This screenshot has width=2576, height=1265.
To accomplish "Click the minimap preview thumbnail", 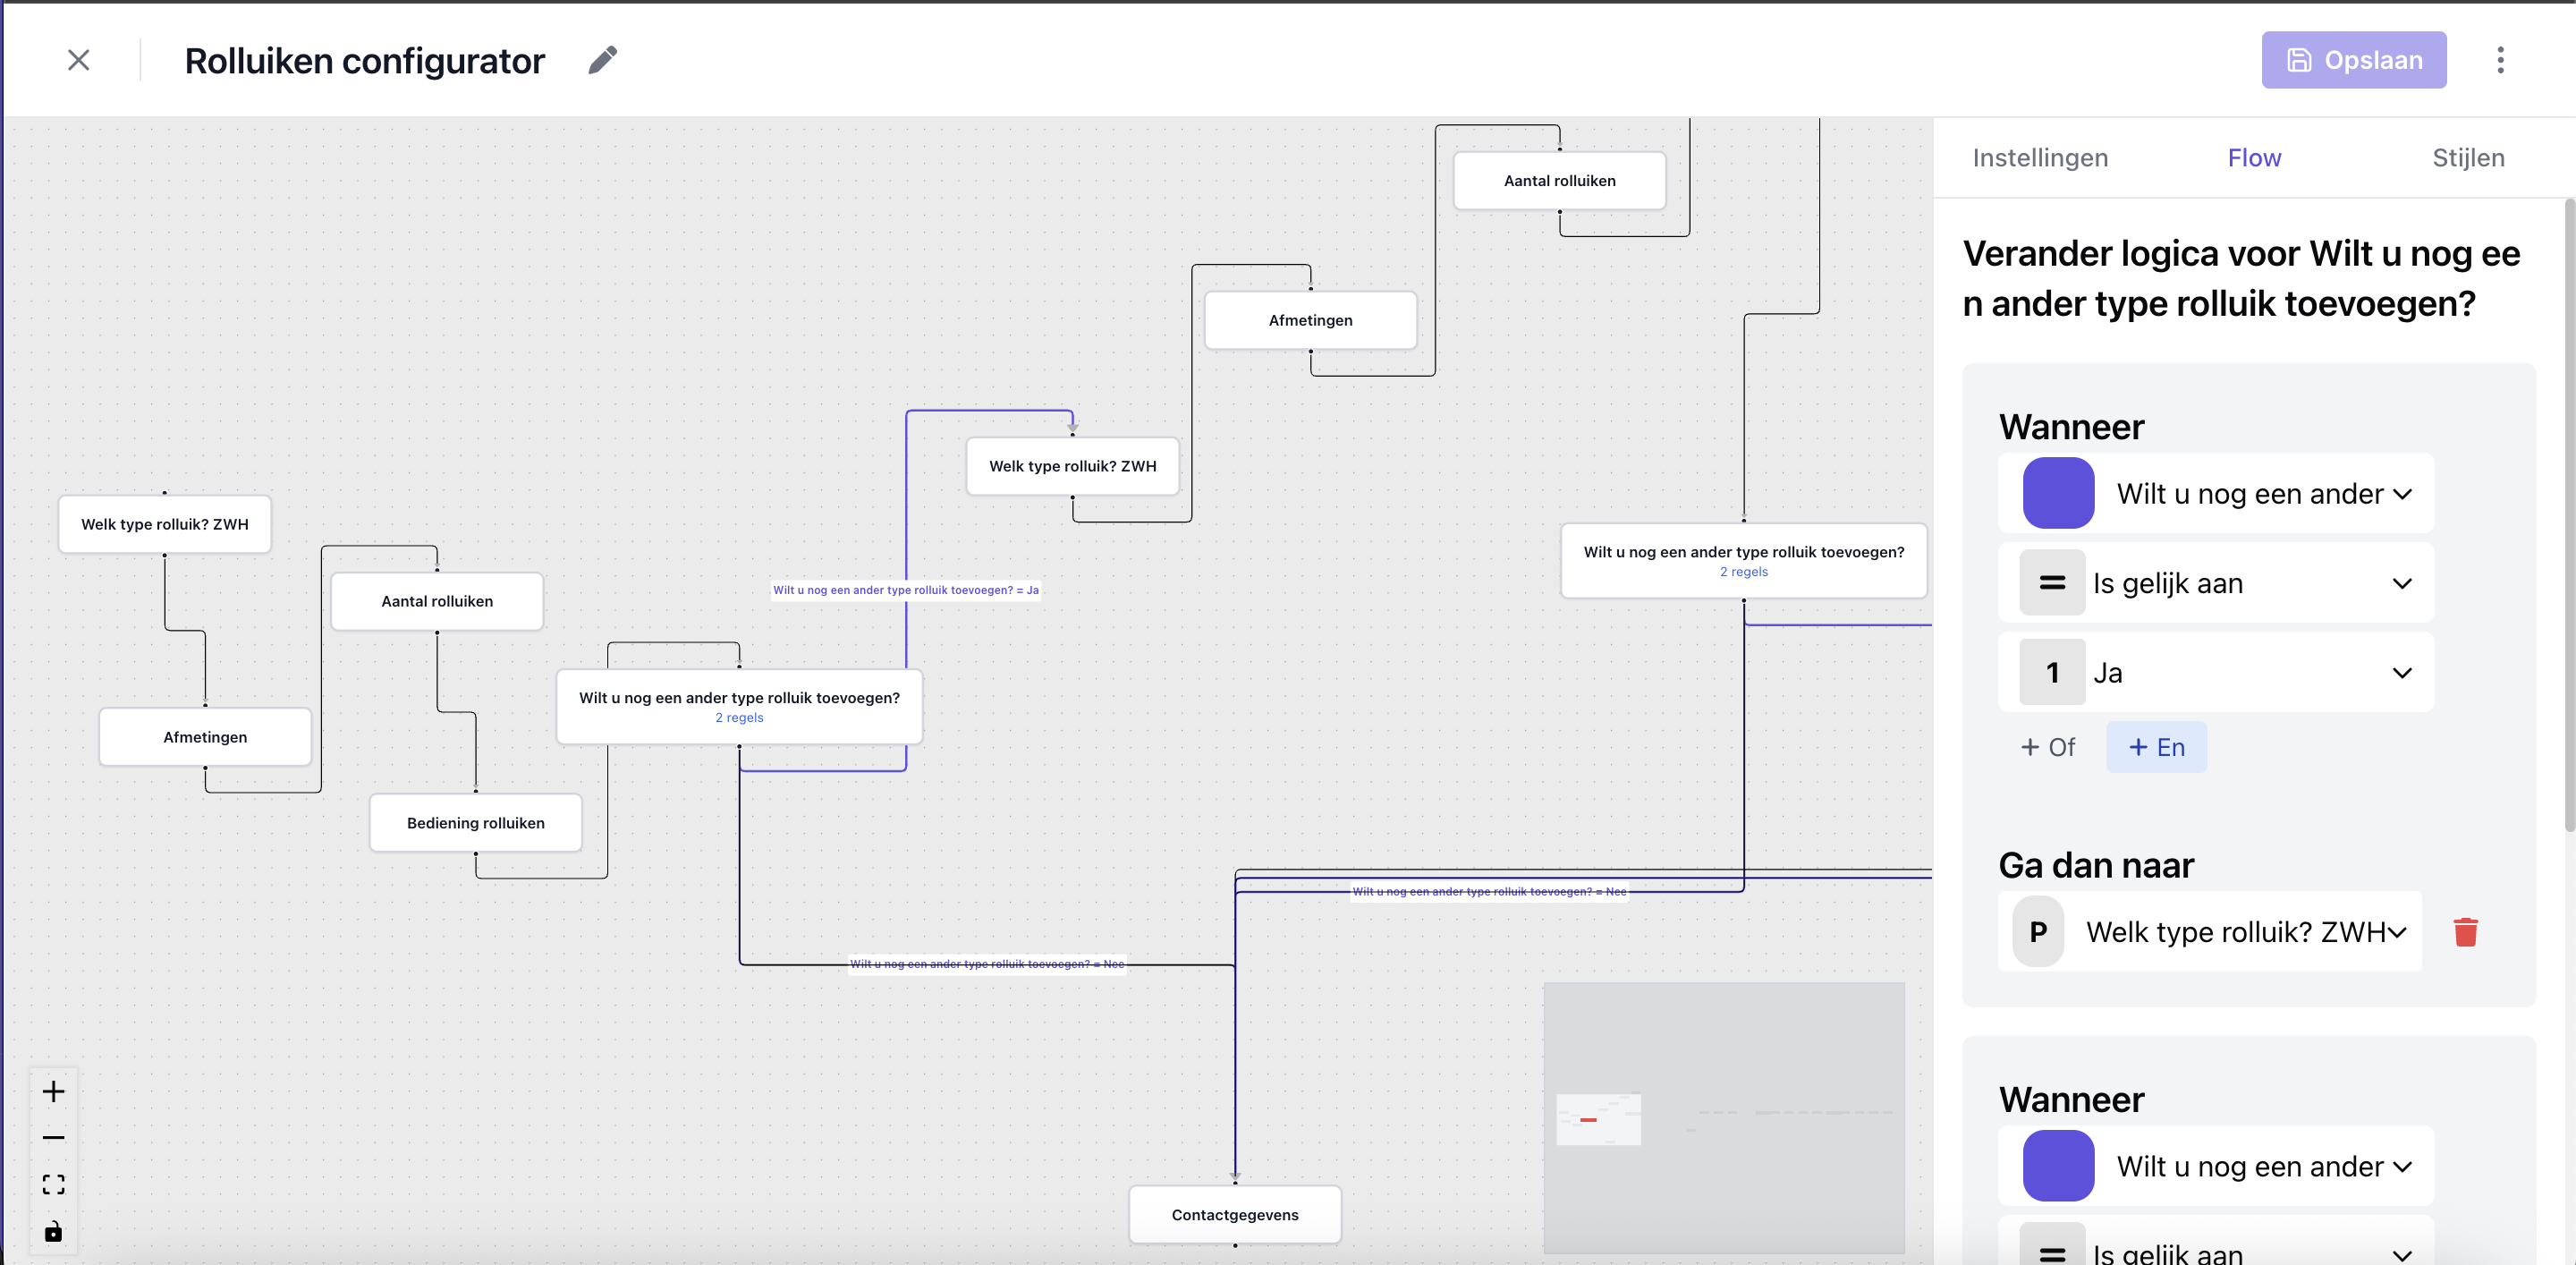I will pyautogui.click(x=1724, y=1117).
